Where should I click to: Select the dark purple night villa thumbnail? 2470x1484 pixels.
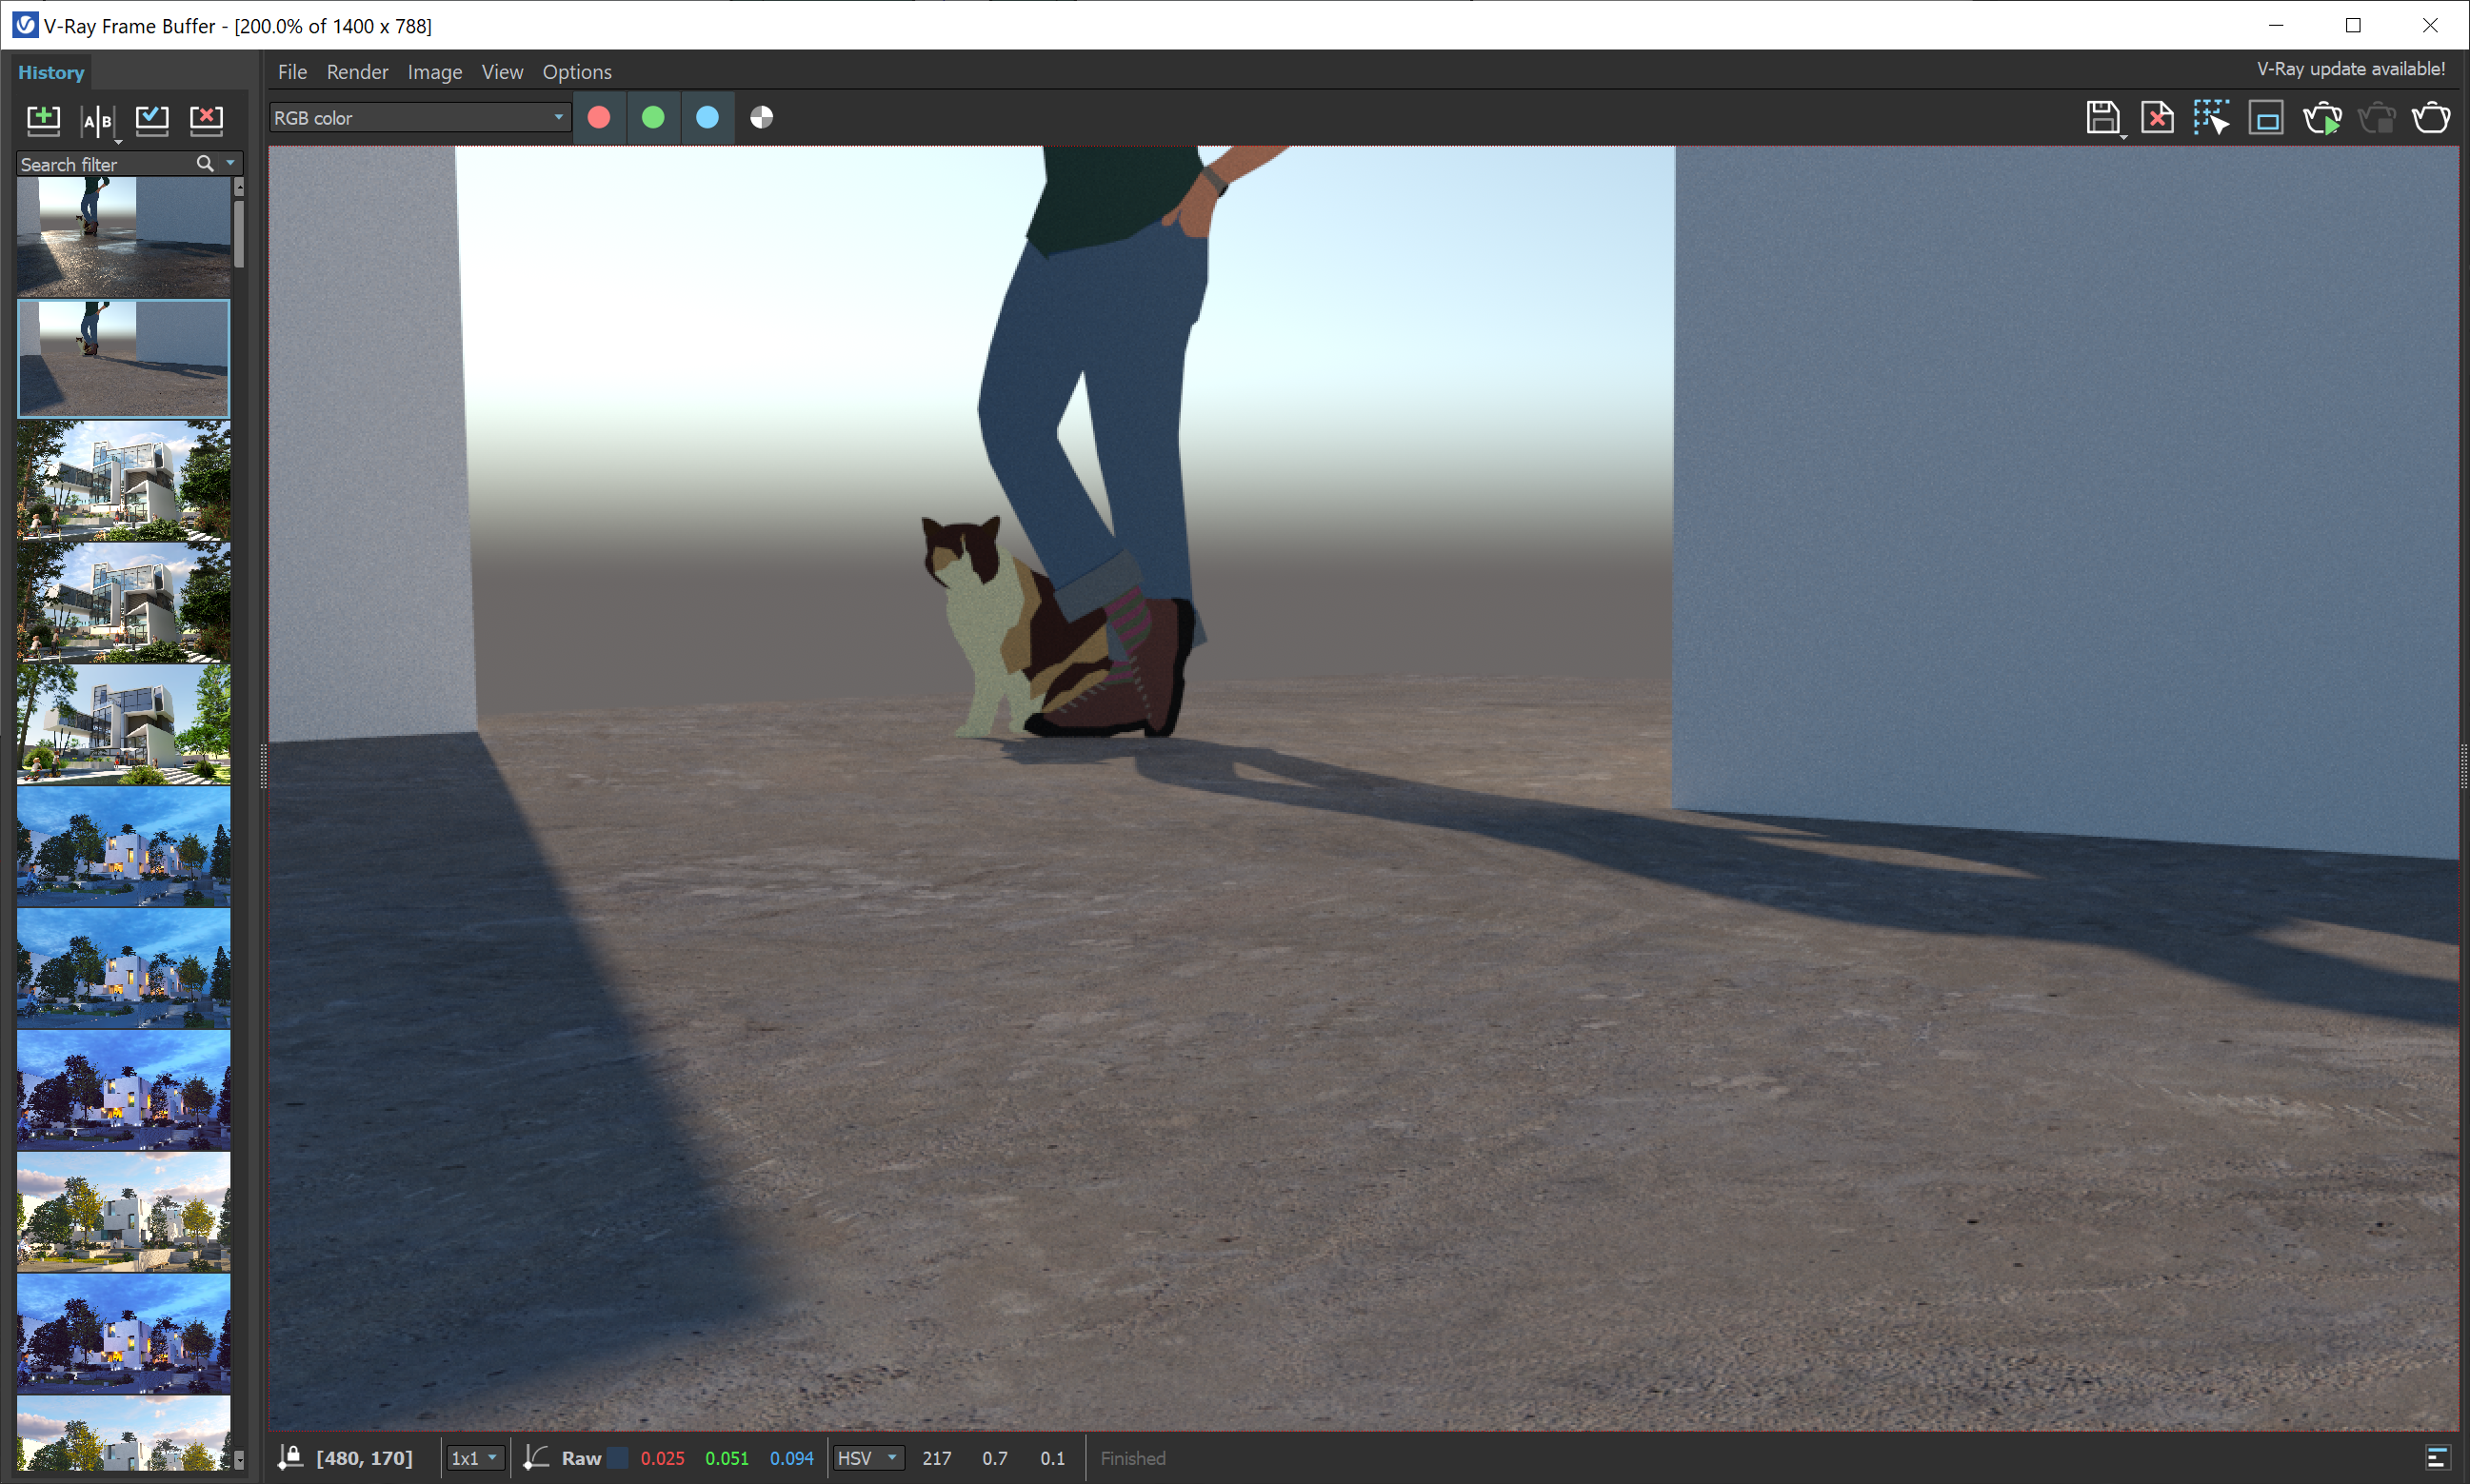point(123,1090)
